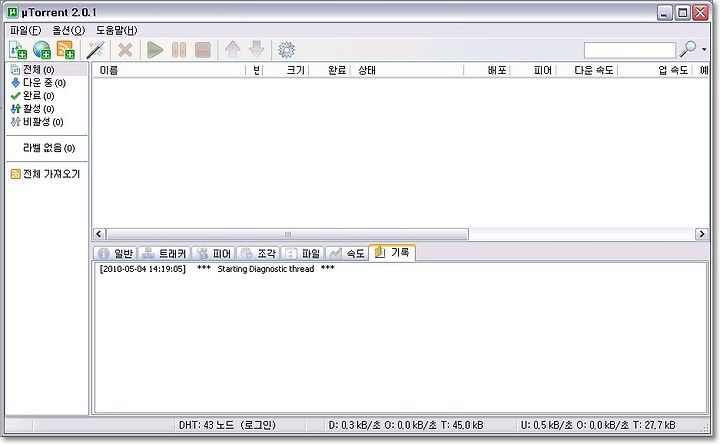
Task: Switch to the 피어 tab
Action: 214,253
